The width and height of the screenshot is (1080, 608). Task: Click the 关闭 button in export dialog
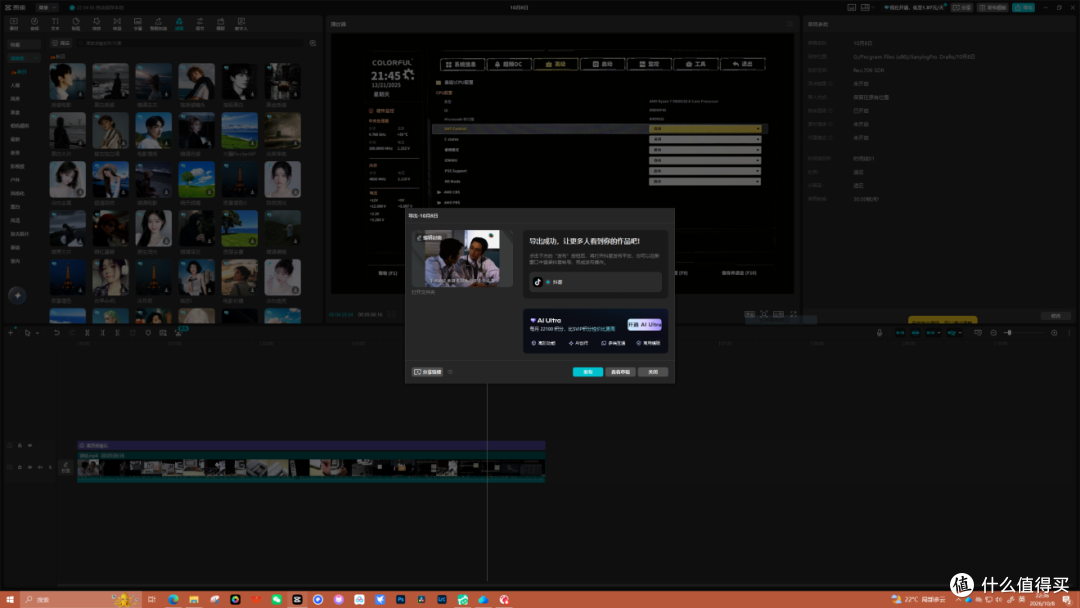tap(653, 372)
